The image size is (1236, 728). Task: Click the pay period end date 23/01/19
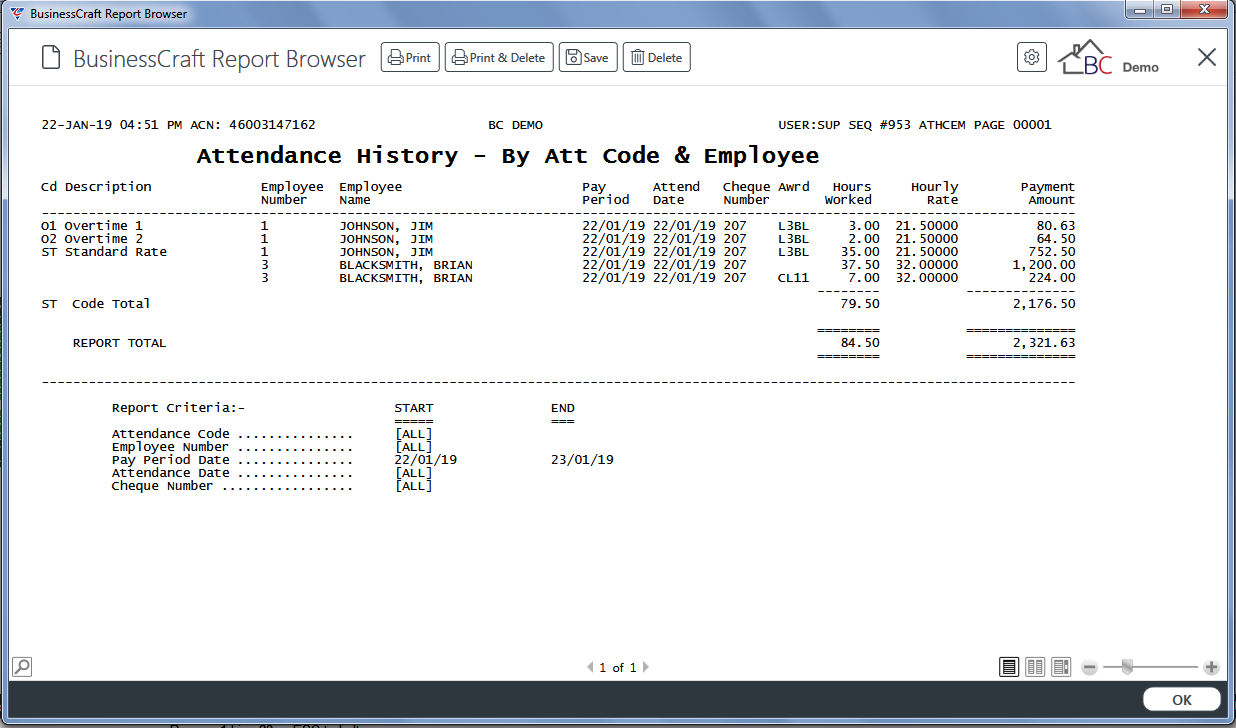582,460
